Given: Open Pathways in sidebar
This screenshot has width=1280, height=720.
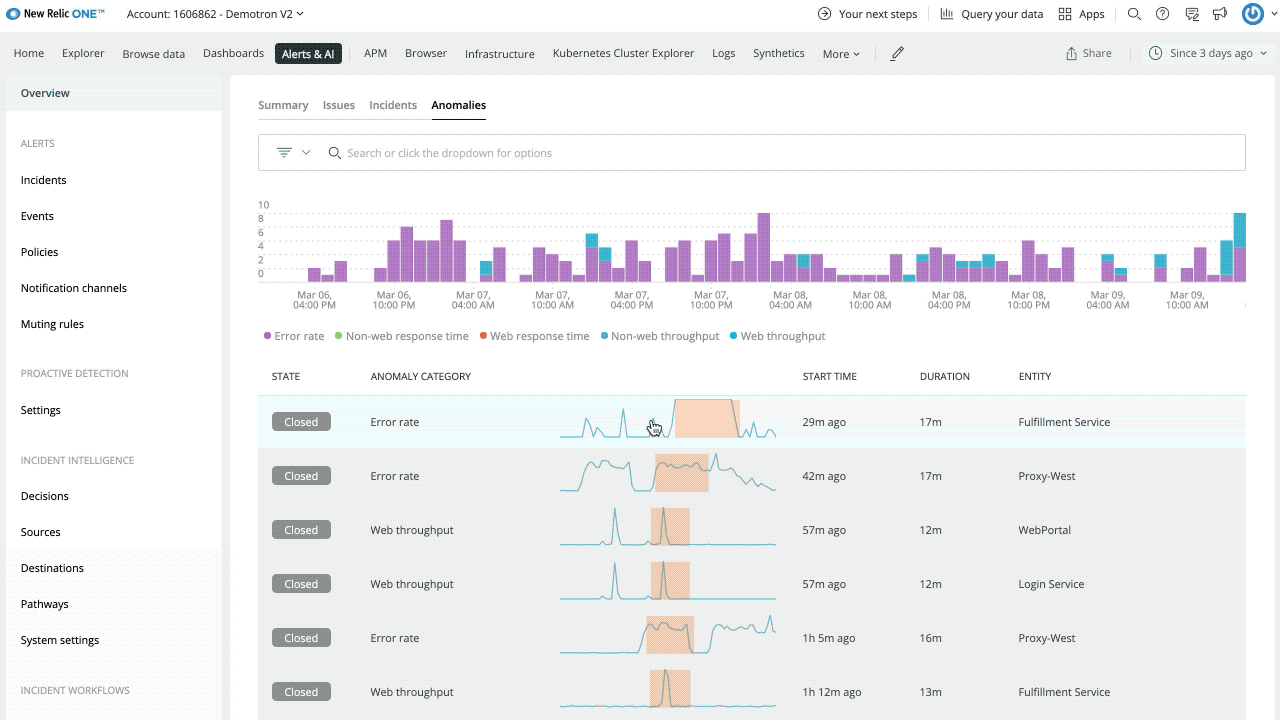Looking at the screenshot, I should (x=44, y=604).
